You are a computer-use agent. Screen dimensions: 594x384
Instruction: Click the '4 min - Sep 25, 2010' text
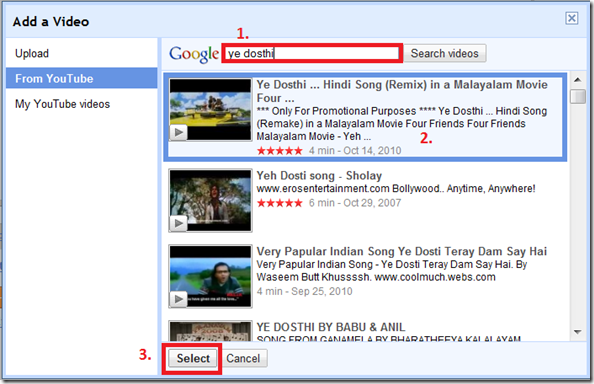305,291
